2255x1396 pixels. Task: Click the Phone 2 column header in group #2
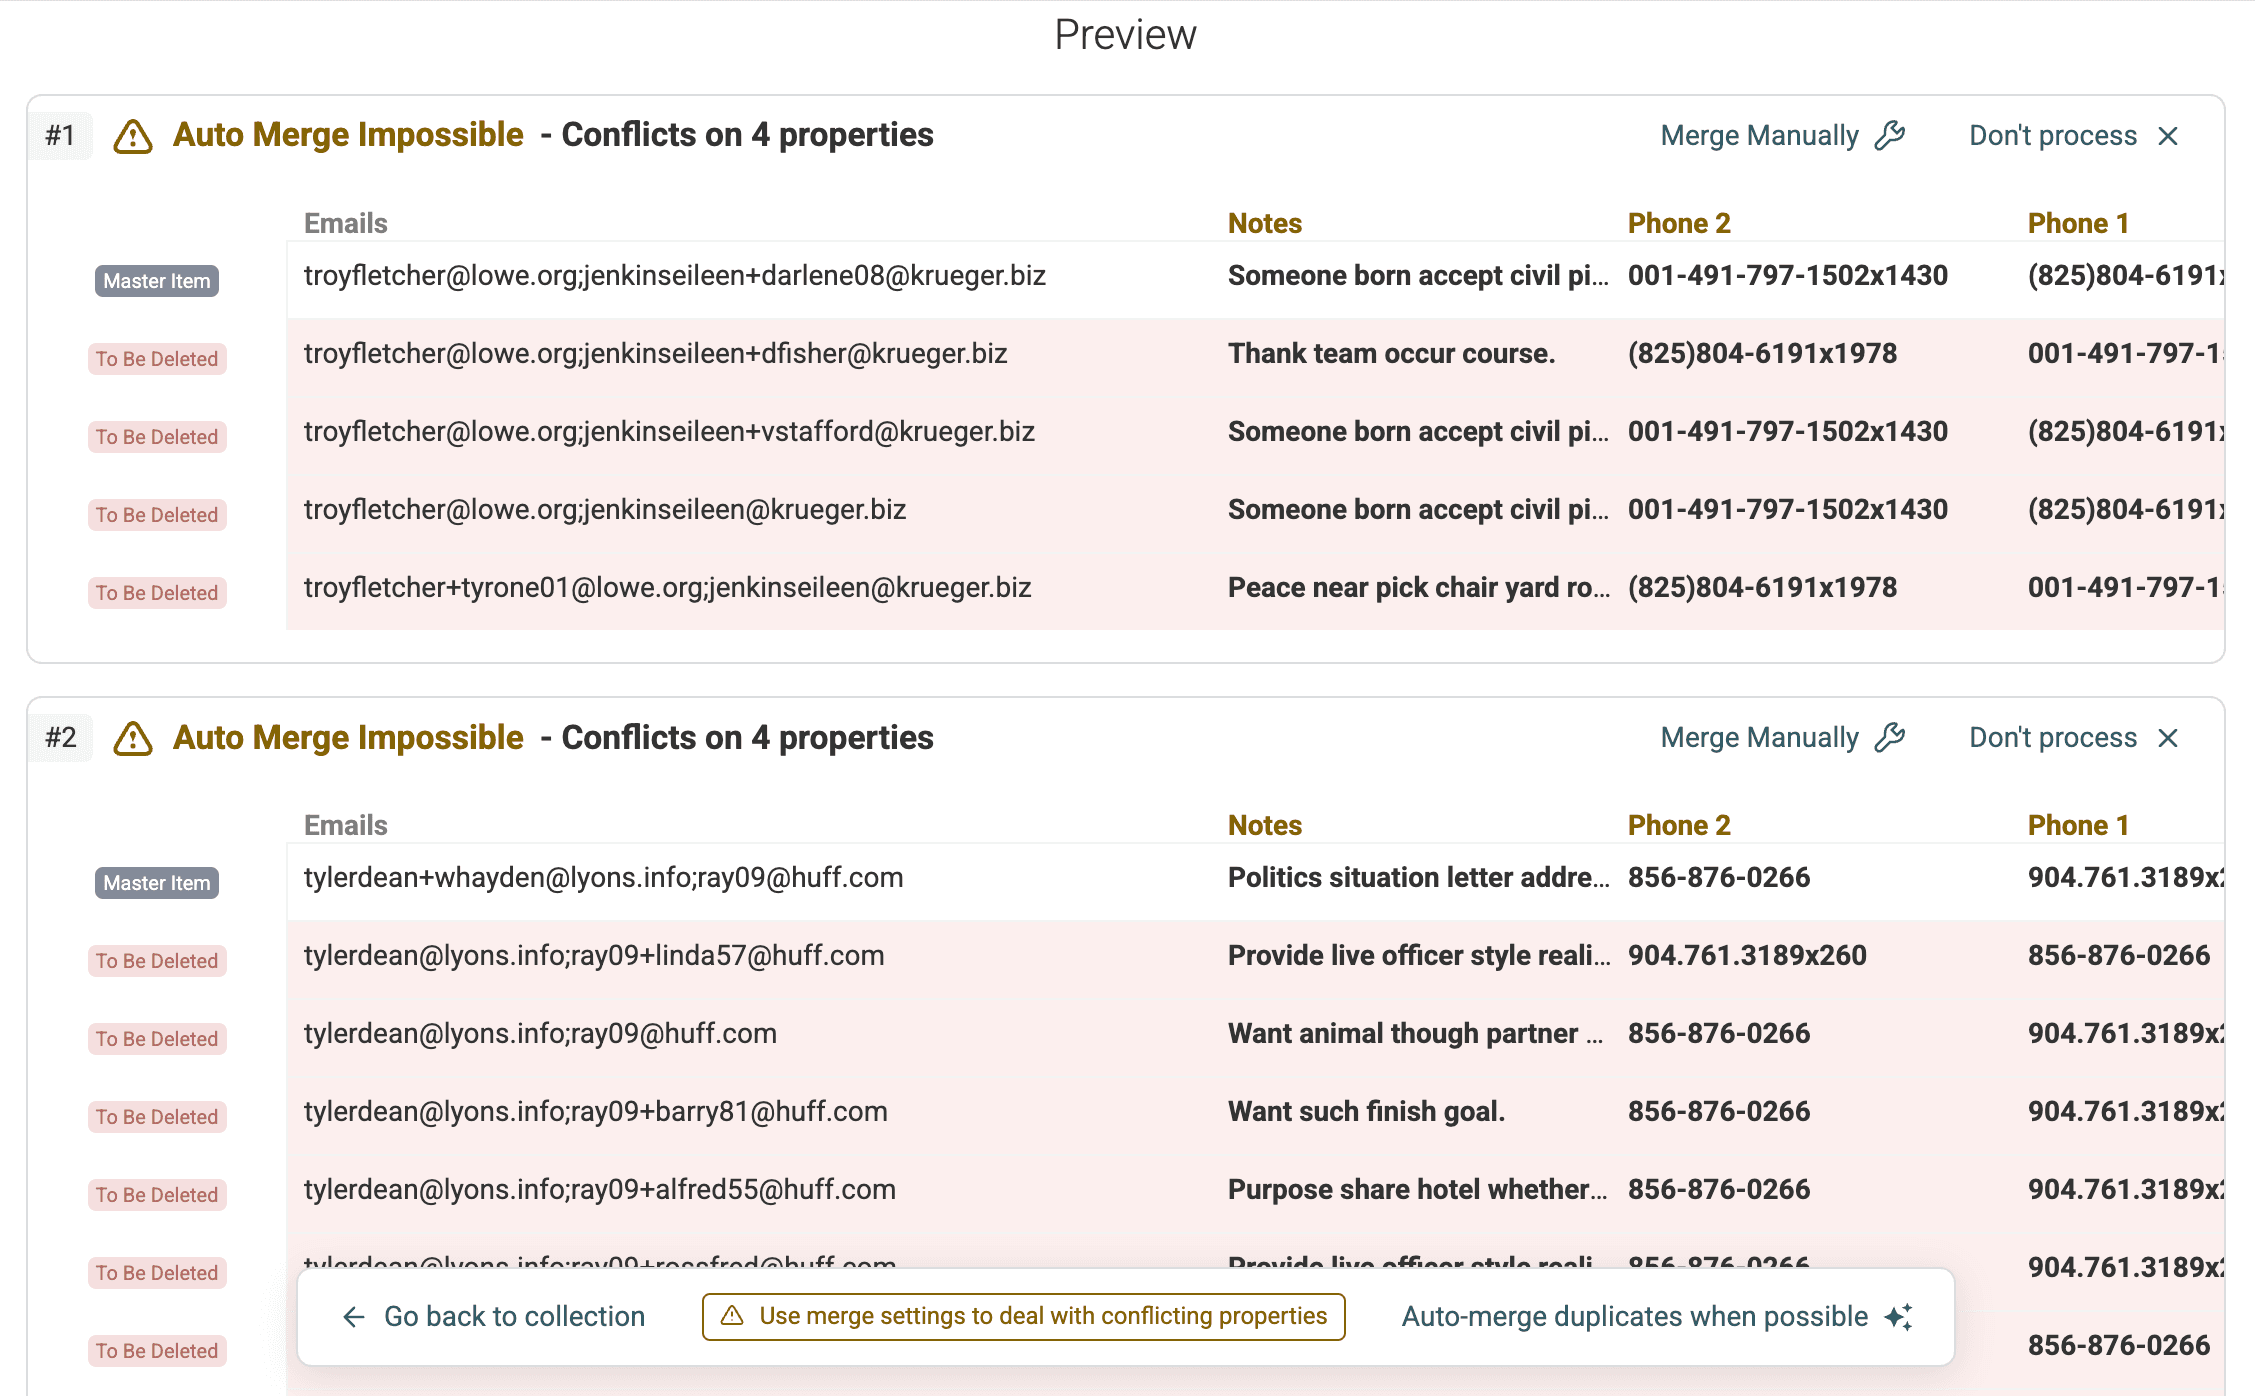1678,824
